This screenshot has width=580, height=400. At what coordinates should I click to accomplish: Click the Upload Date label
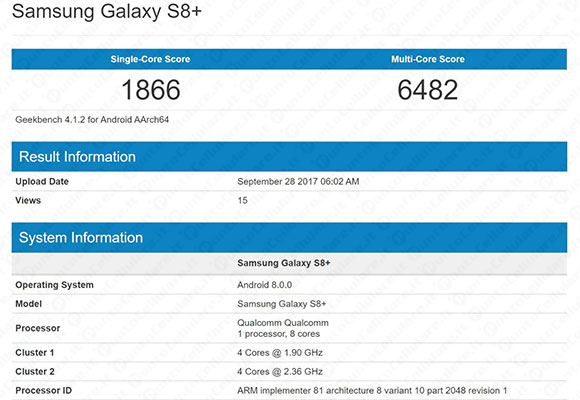42,182
